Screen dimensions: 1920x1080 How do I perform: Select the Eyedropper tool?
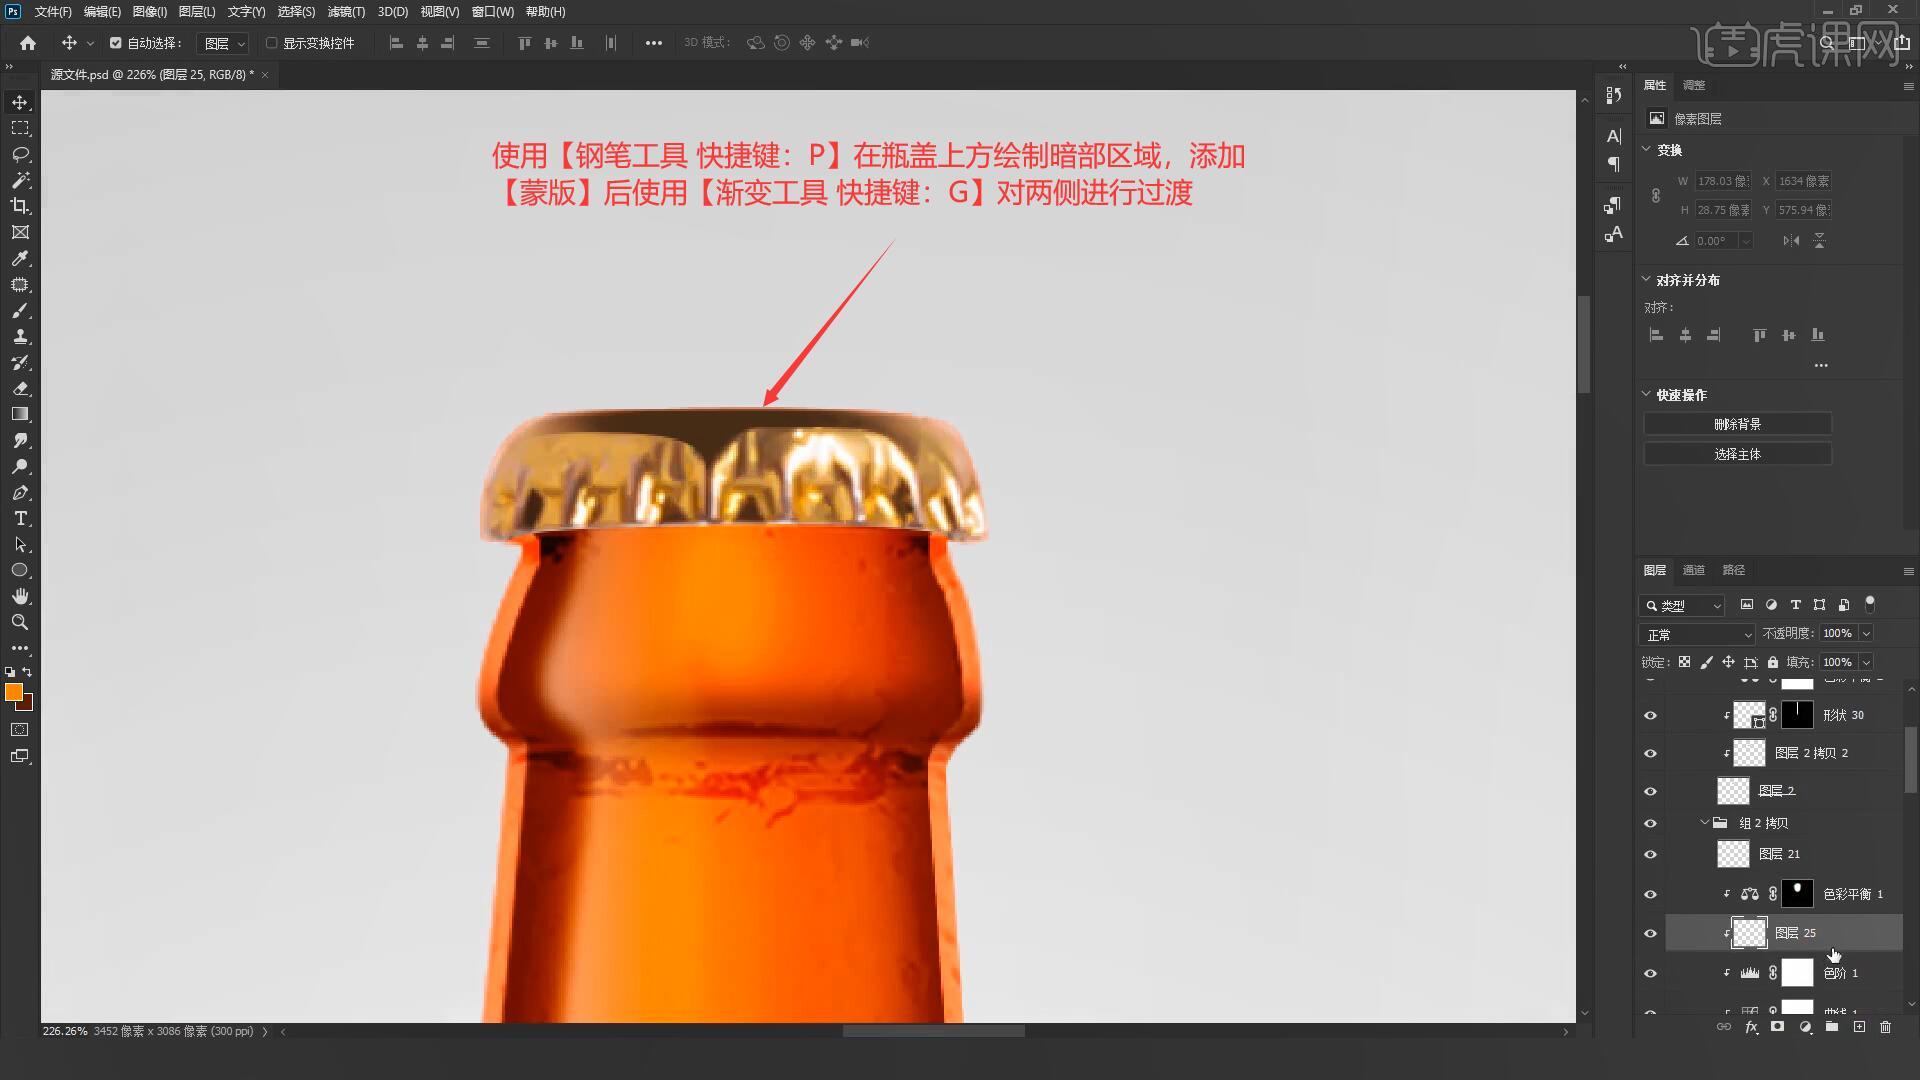click(x=20, y=258)
